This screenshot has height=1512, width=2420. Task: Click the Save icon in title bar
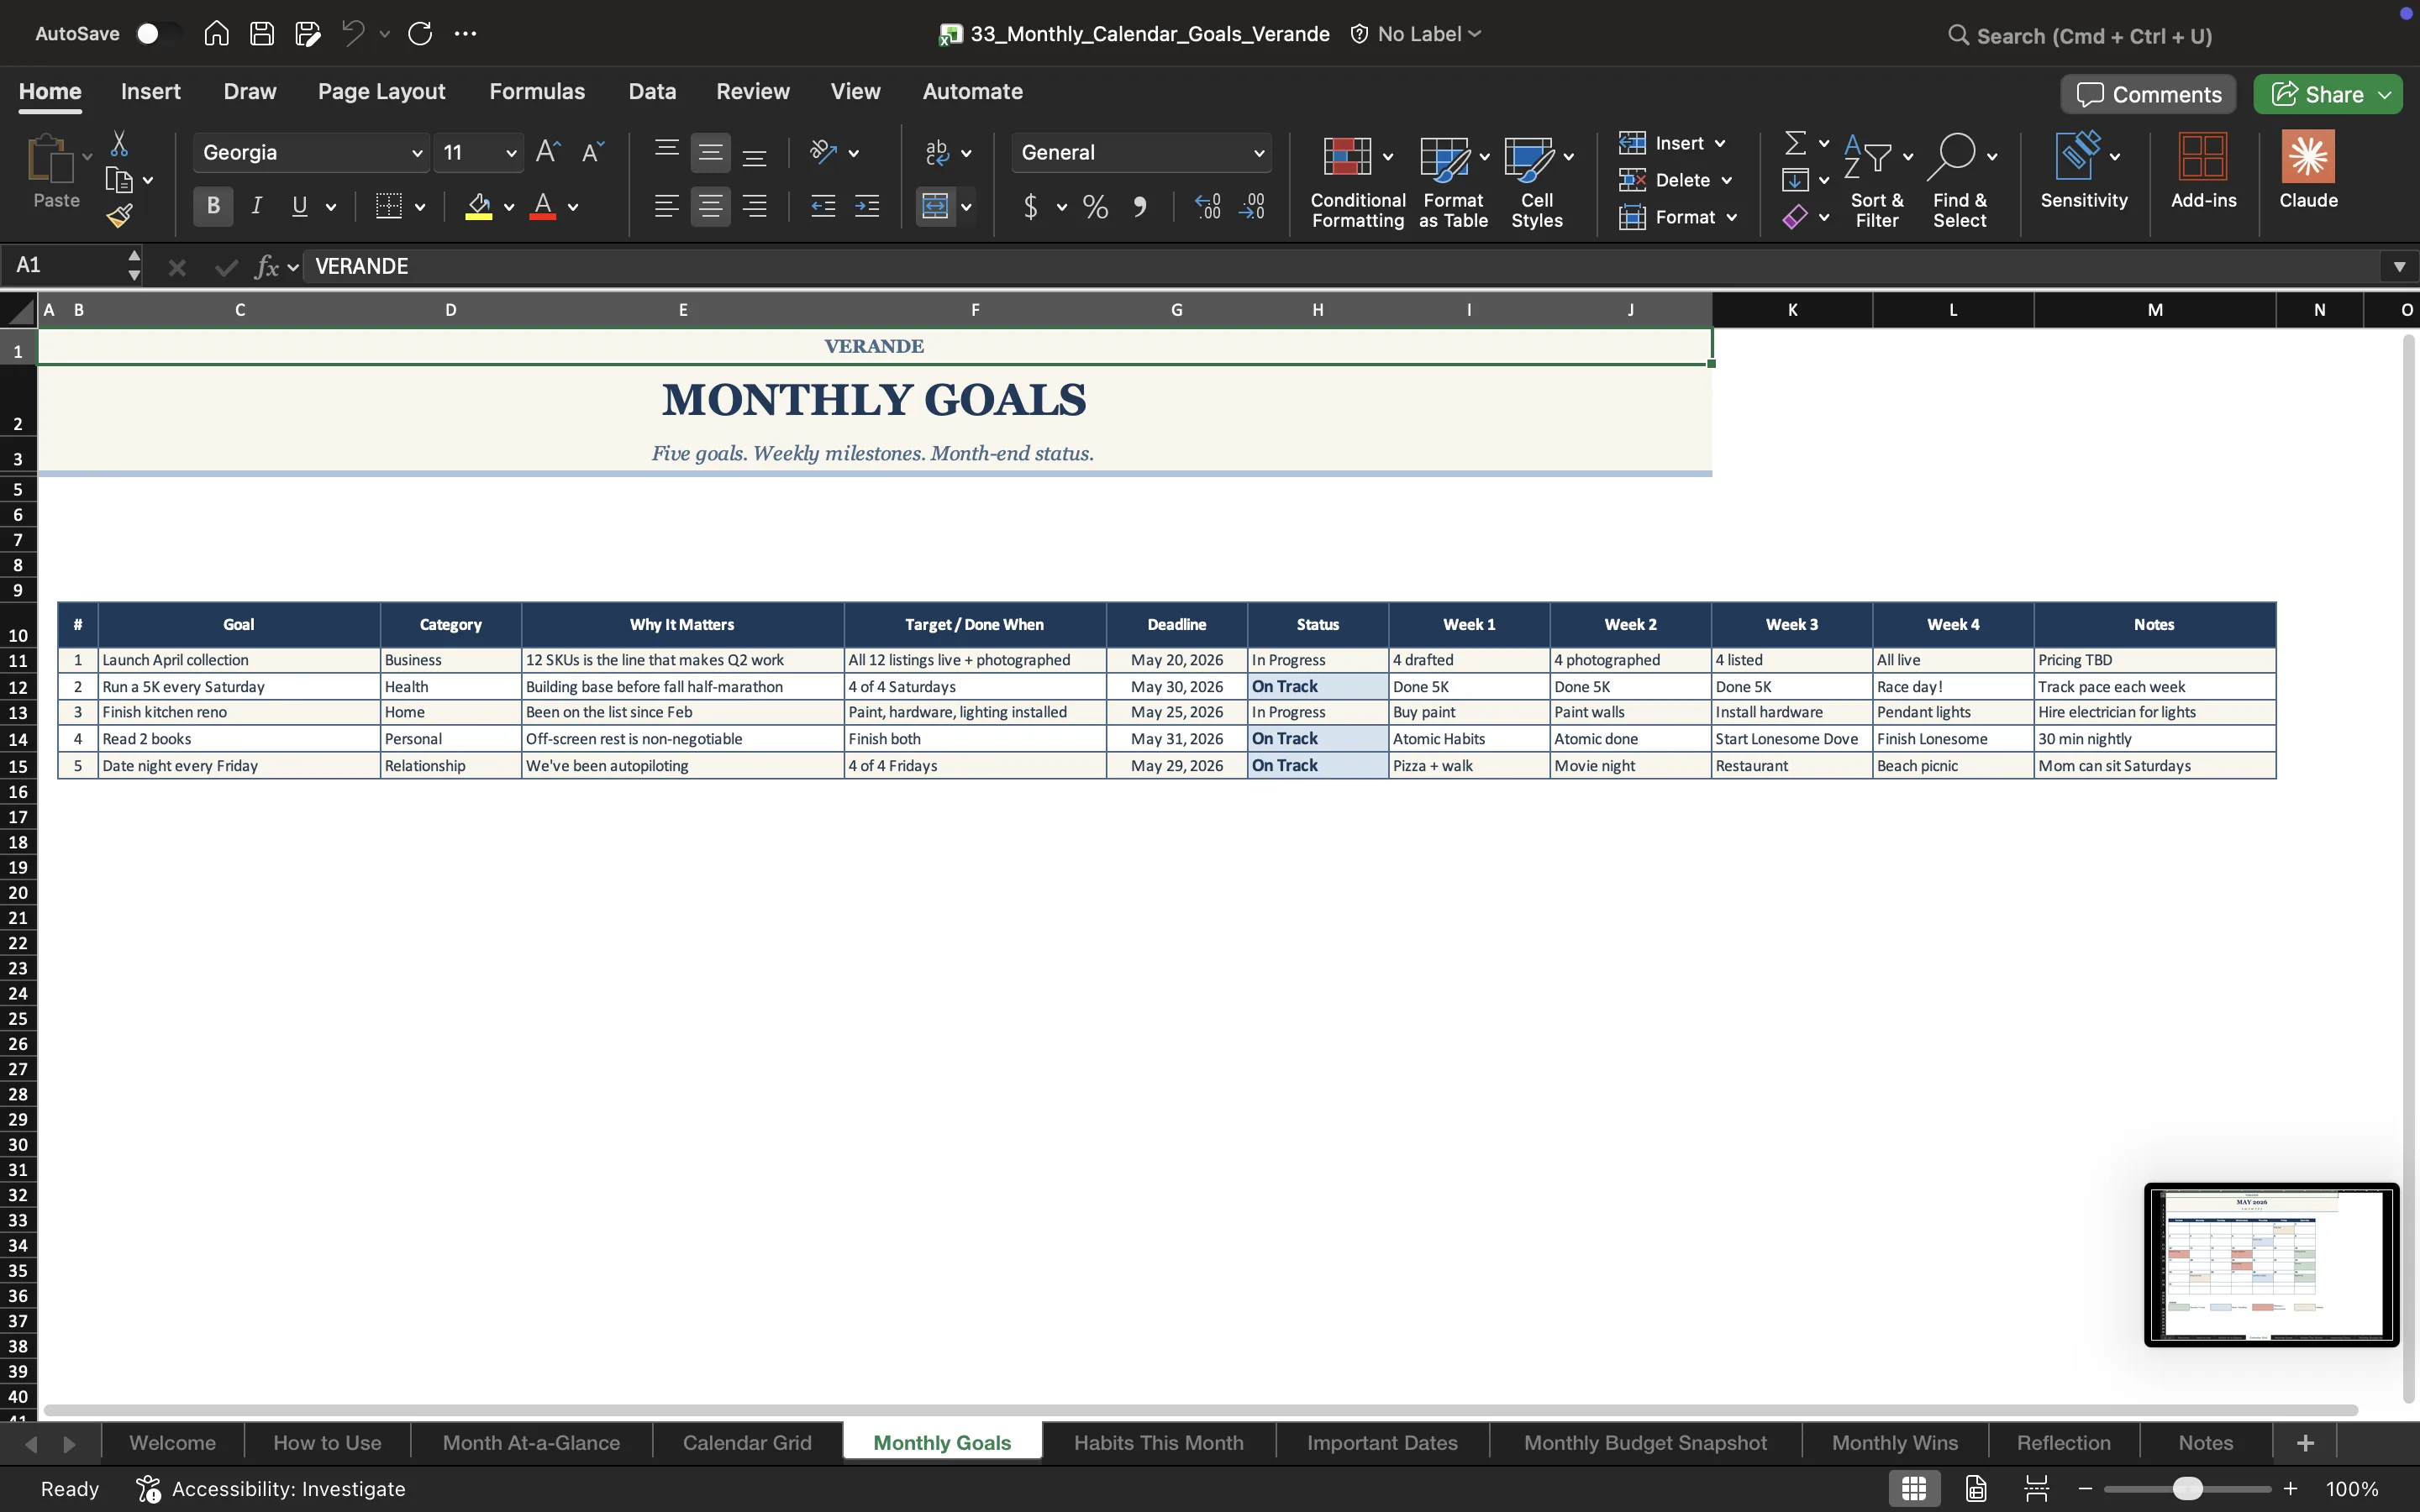pos(261,34)
